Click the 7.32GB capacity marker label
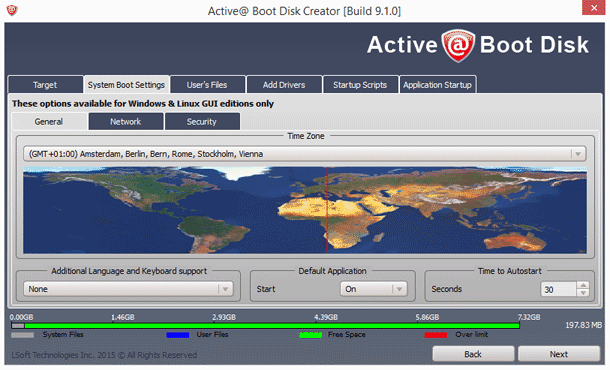Screen dimensions: 610x370 [x=528, y=317]
